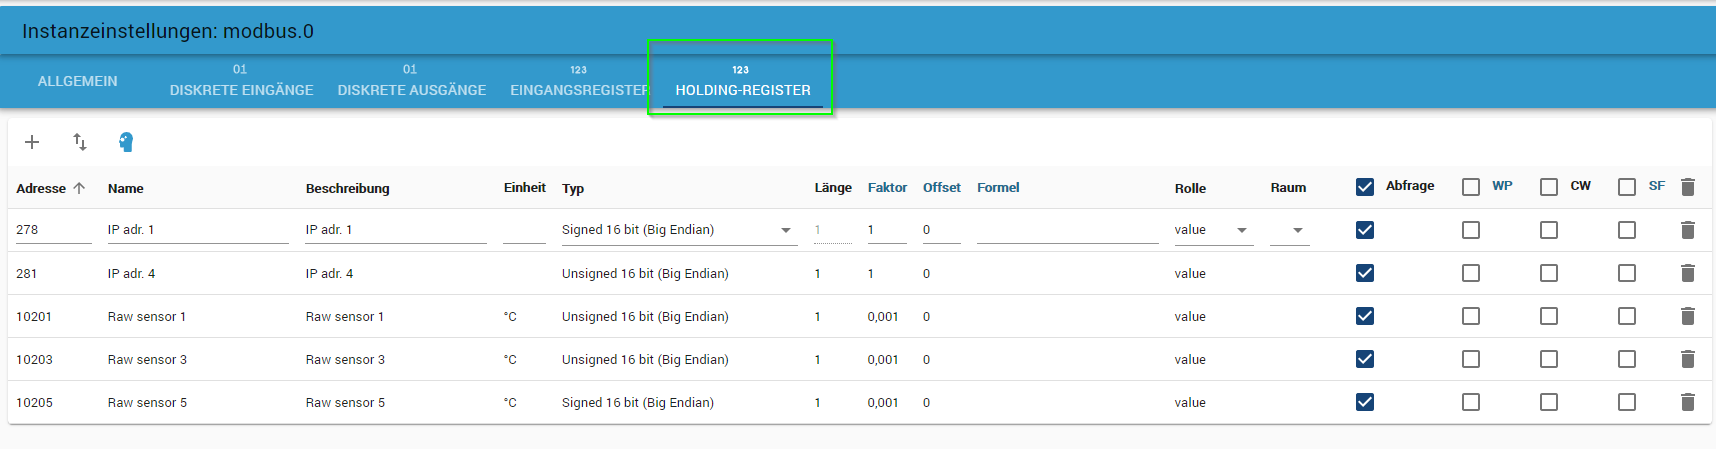Image resolution: width=1716 pixels, height=449 pixels.
Task: Click the Faktor column header
Action: [x=887, y=188]
